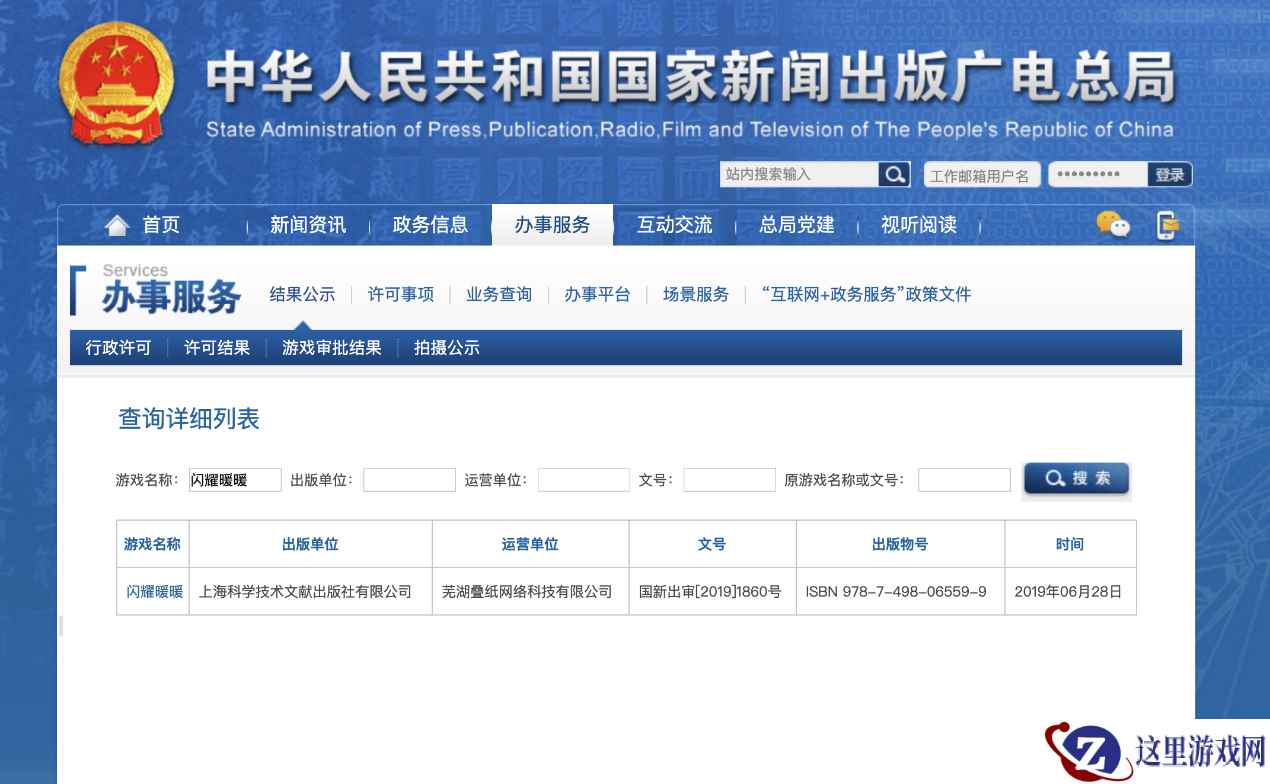Focus the 原游戏名称或文号 input field

pyautogui.click(x=964, y=480)
